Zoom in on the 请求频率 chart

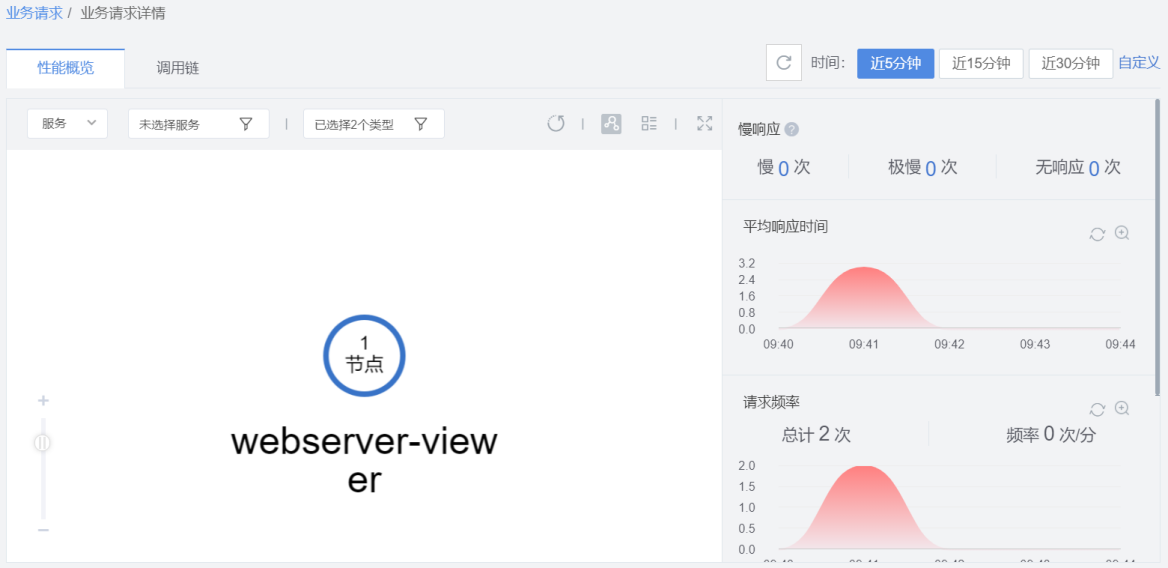(x=1122, y=408)
